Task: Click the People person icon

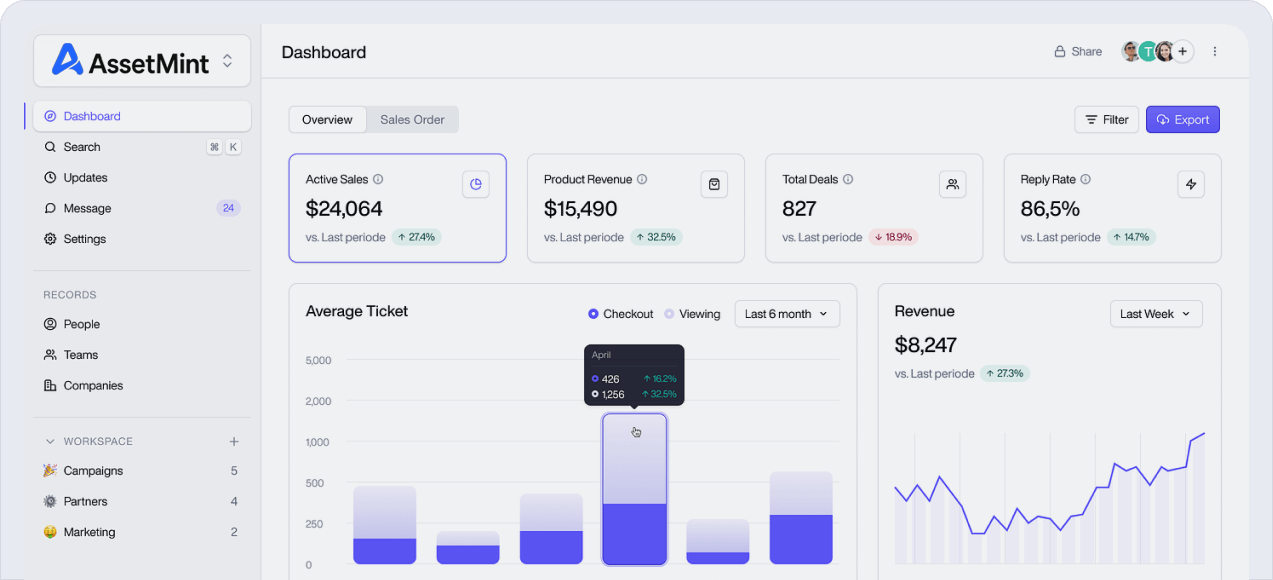Action: tap(50, 324)
